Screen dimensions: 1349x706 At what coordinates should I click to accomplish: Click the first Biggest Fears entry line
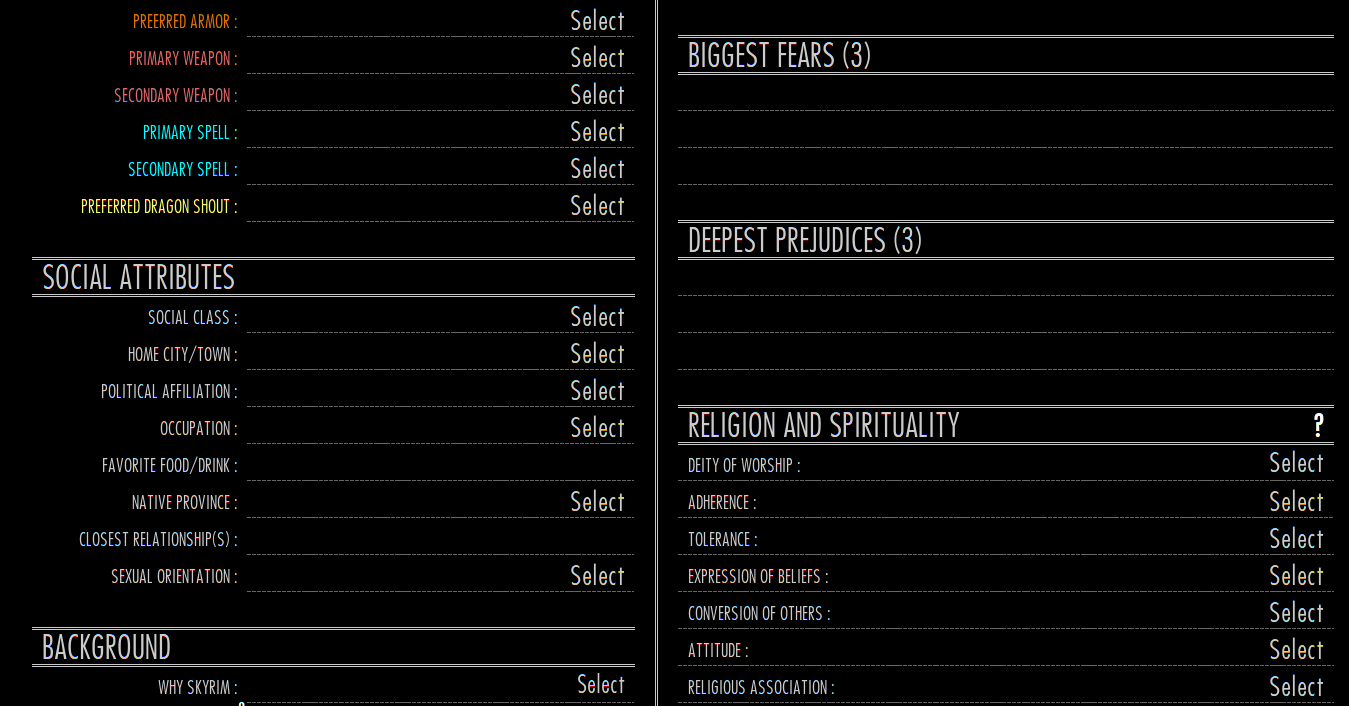tap(1005, 94)
